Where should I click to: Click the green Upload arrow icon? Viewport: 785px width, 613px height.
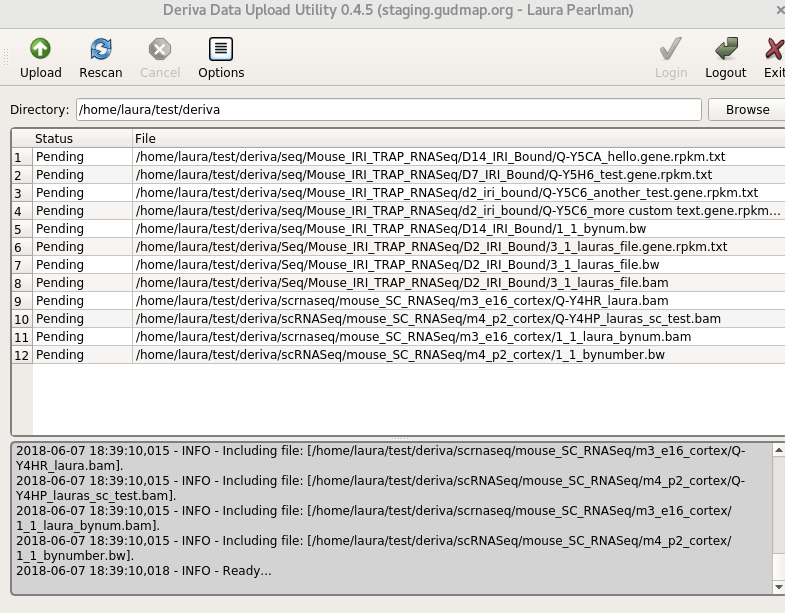click(x=40, y=49)
